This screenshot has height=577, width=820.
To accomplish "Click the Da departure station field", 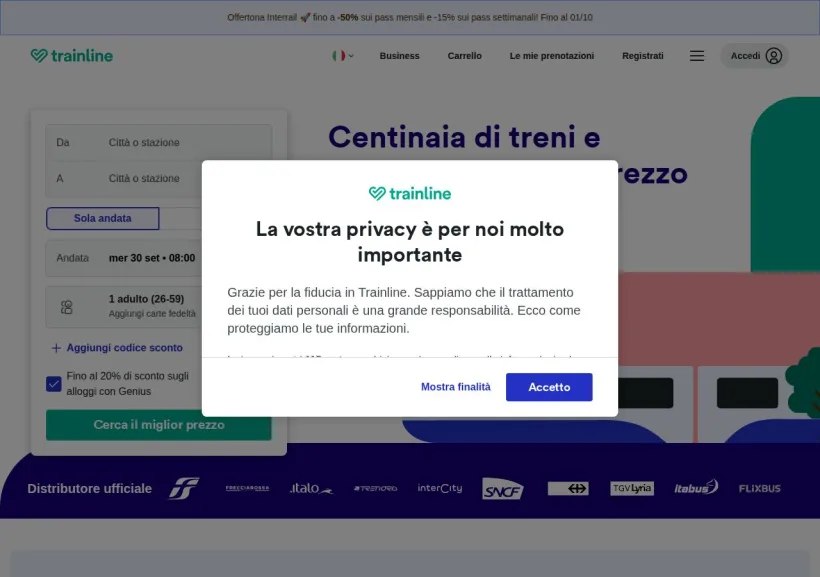I will [158, 142].
